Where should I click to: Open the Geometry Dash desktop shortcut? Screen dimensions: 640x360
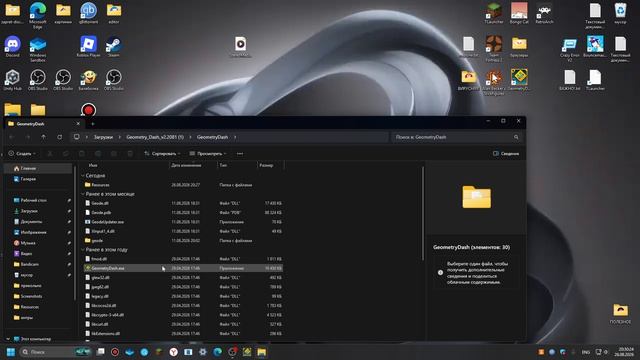click(519, 80)
